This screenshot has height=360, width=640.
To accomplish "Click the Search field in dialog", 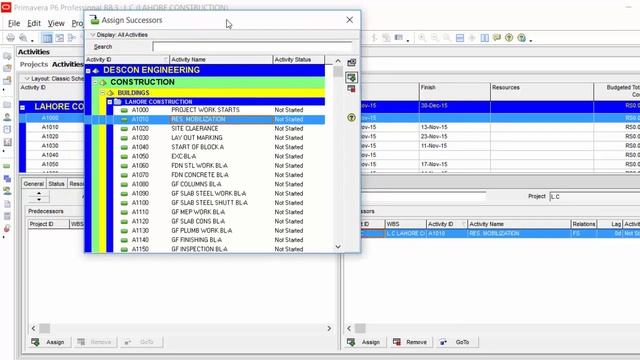I will (252, 47).
